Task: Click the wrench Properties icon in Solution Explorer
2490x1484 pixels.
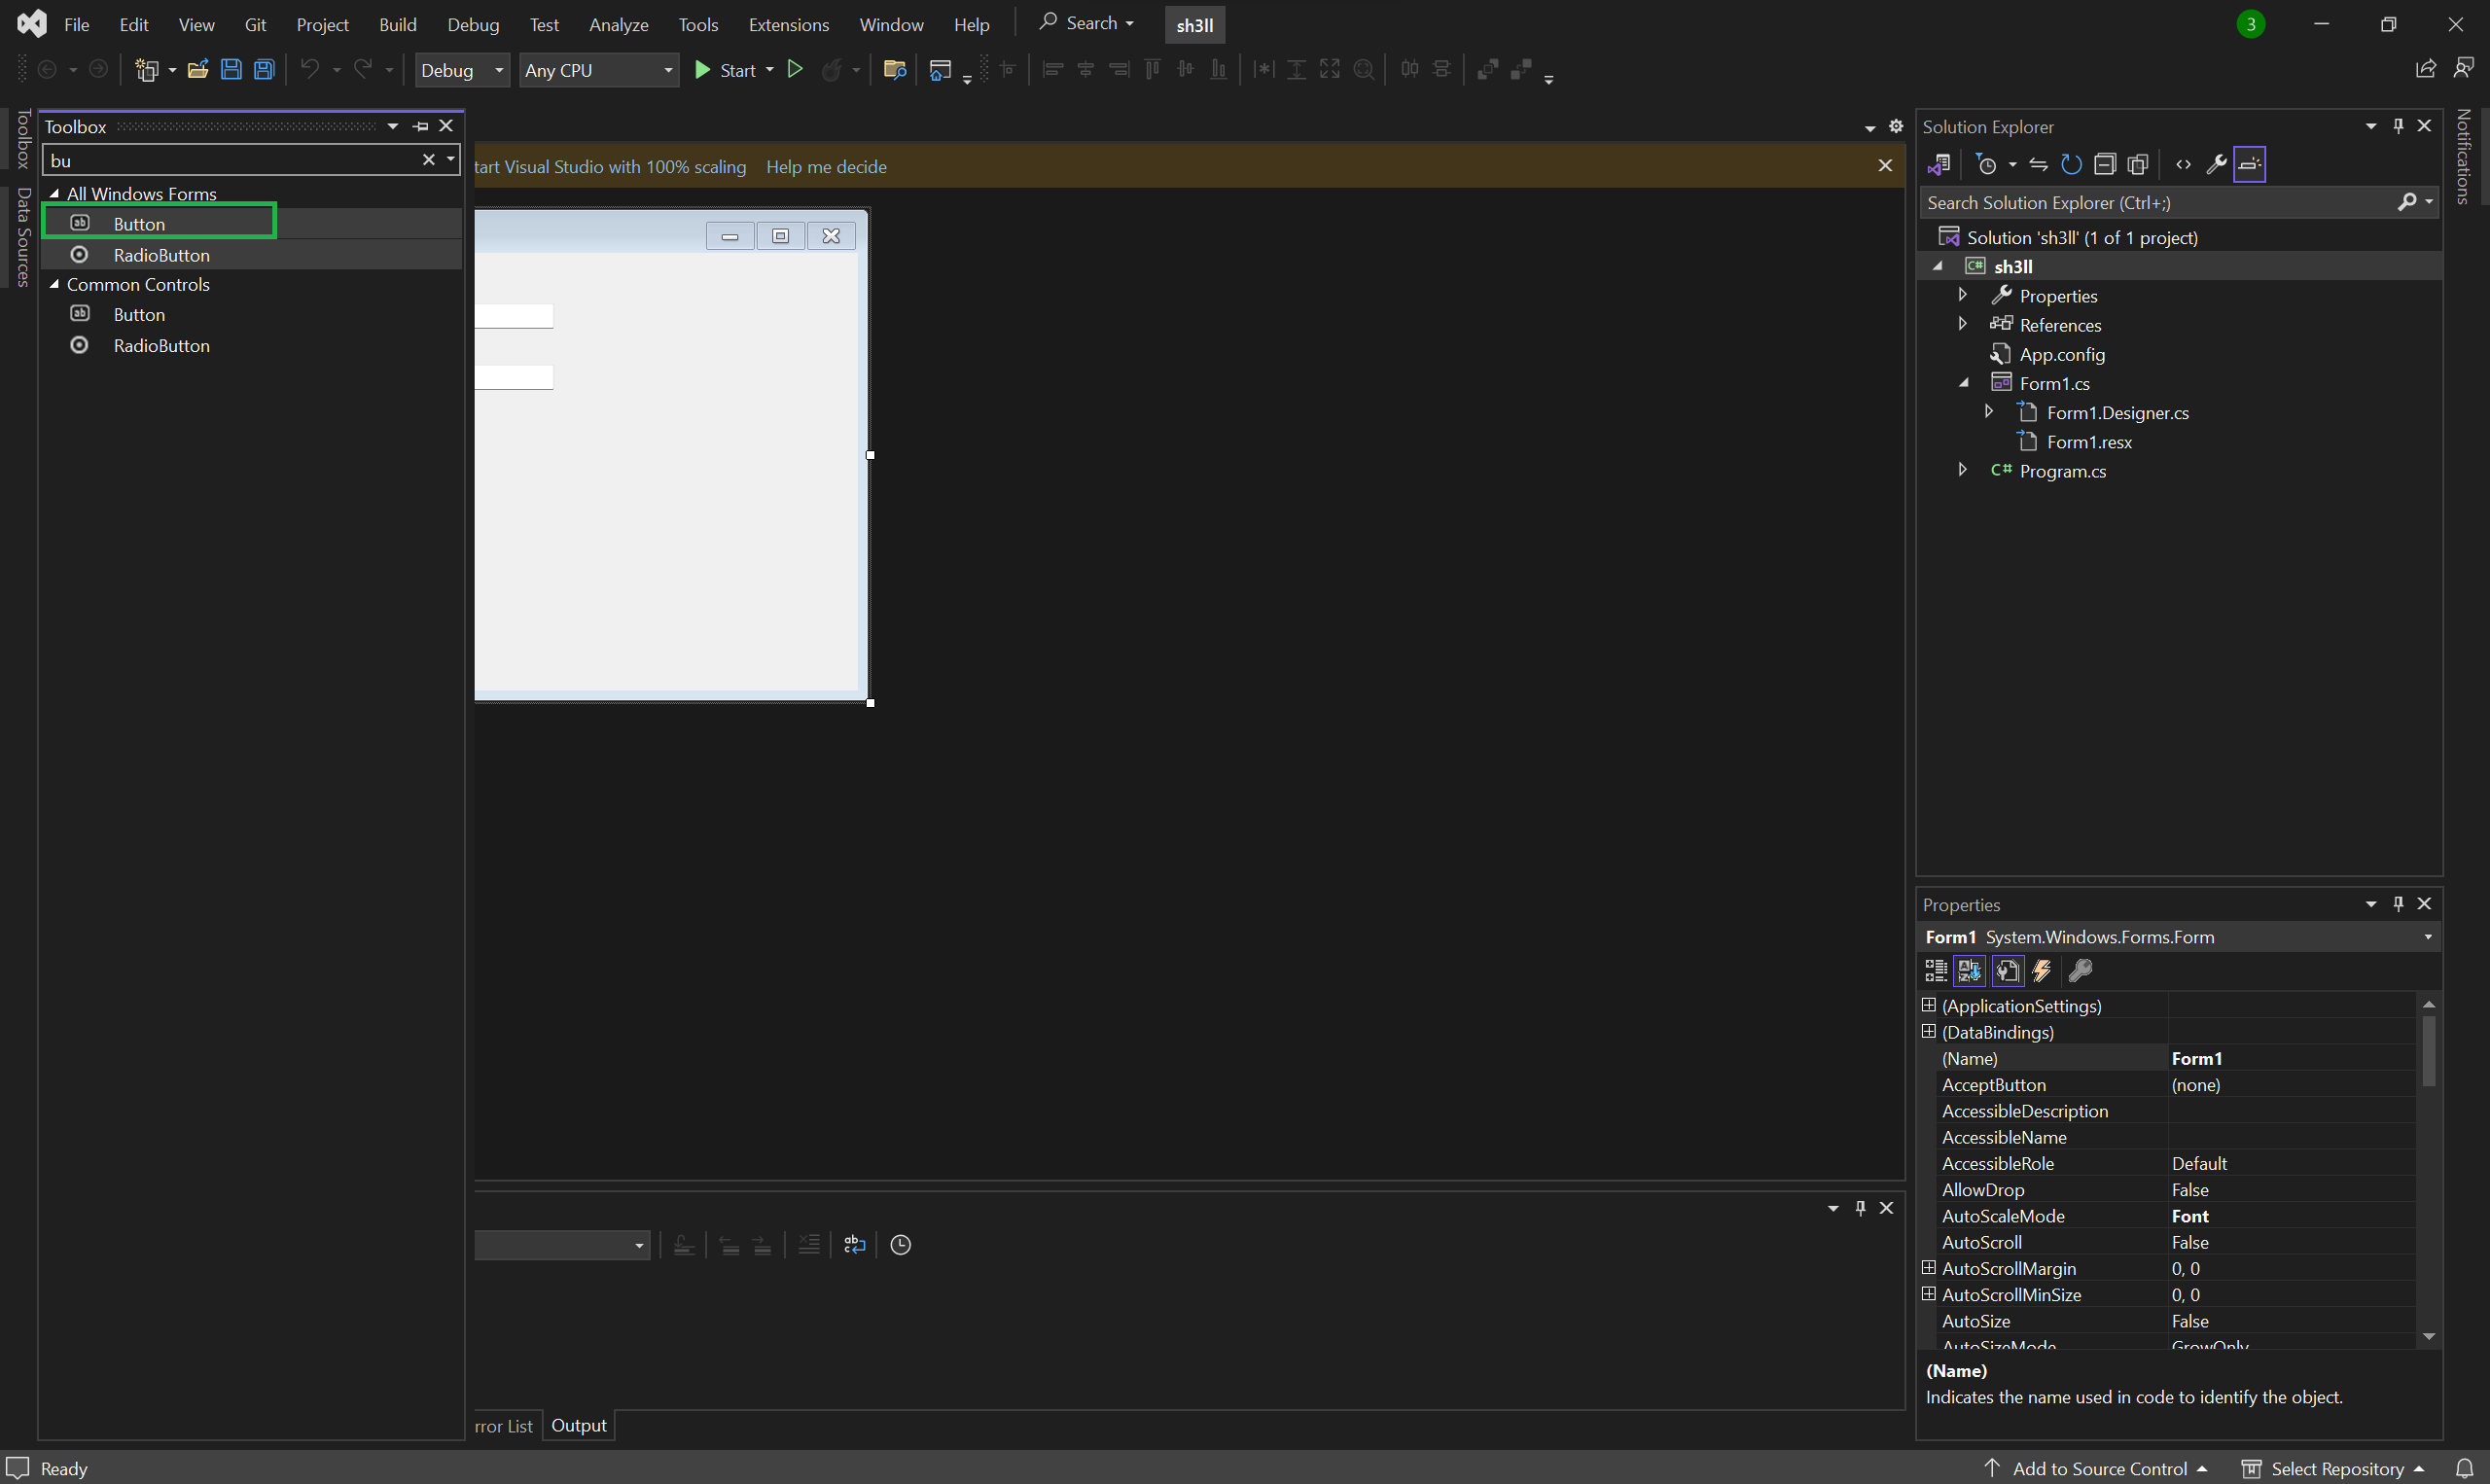Action: [x=2216, y=165]
